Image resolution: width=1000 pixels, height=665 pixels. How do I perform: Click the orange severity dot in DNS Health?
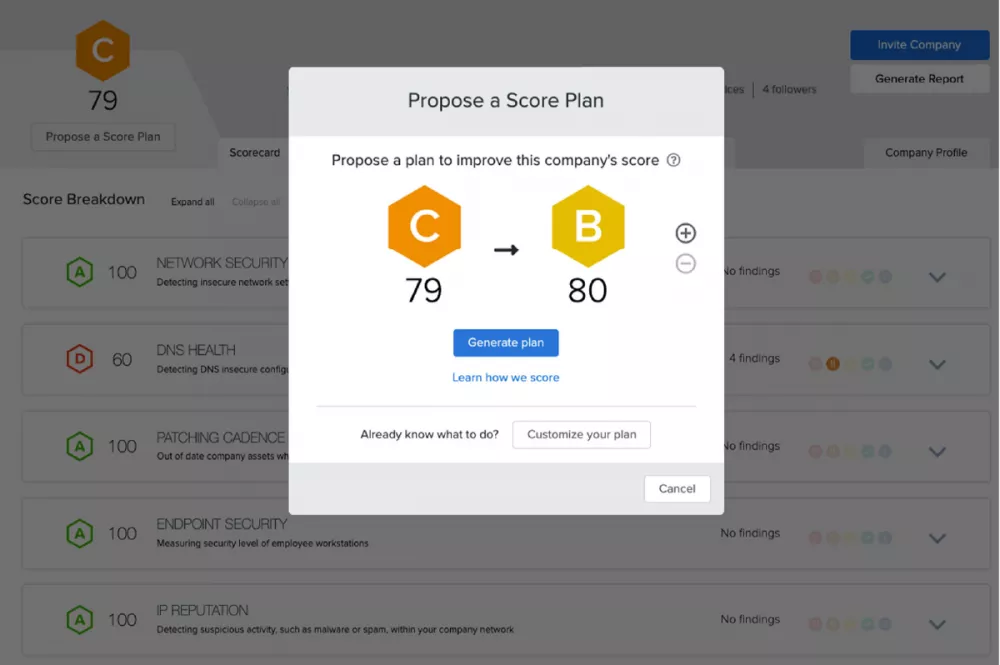(x=833, y=364)
